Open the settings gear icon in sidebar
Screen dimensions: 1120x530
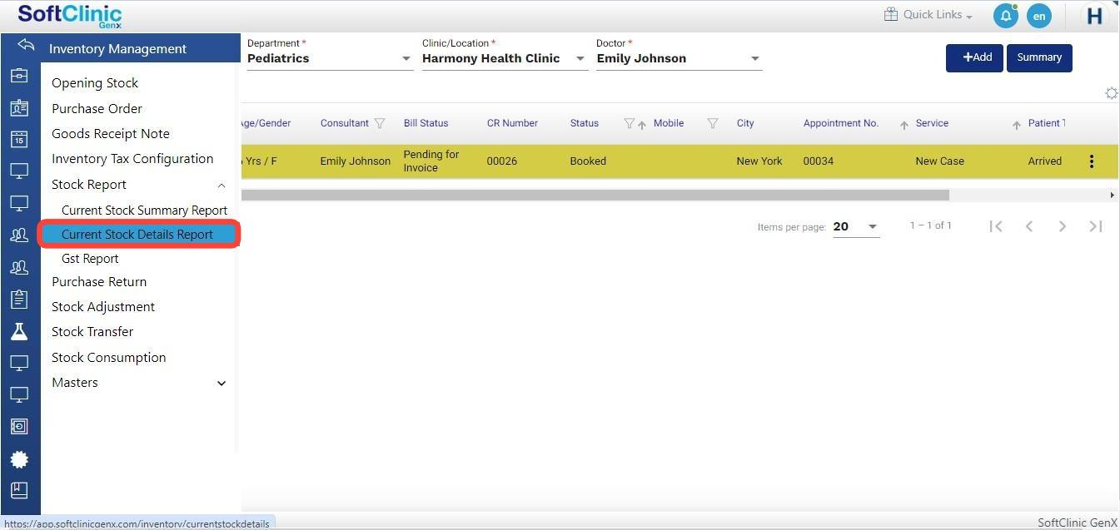[x=19, y=459]
